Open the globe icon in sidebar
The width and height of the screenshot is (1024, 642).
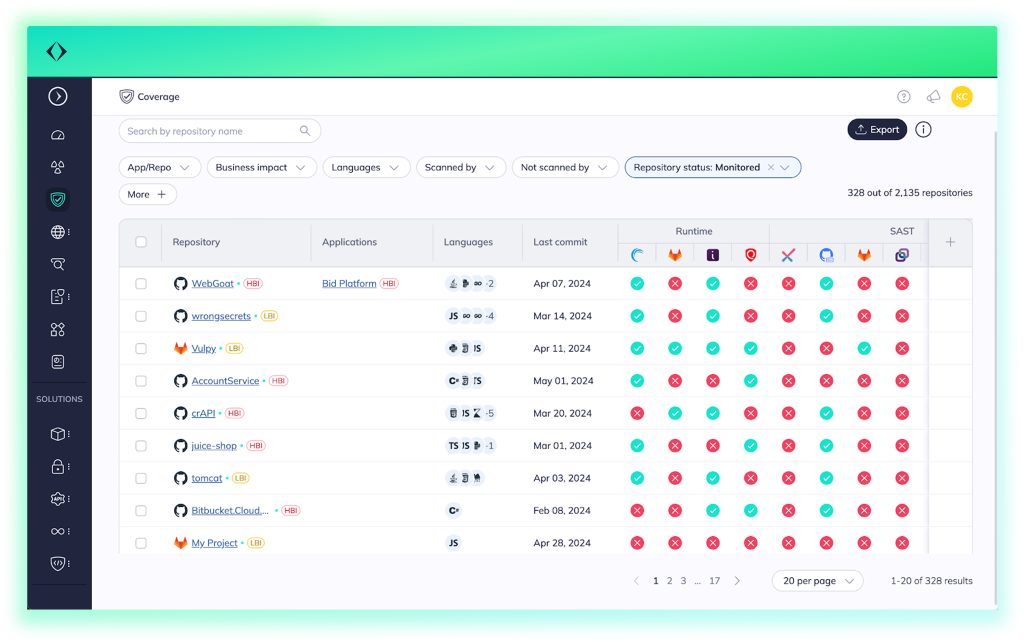[x=58, y=232]
